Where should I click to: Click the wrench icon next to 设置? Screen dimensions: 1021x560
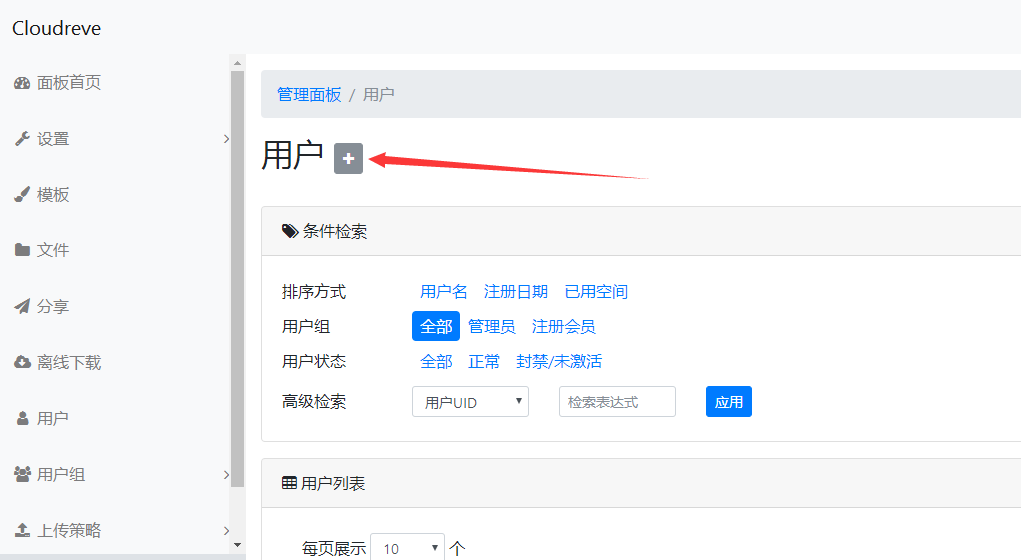click(22, 139)
